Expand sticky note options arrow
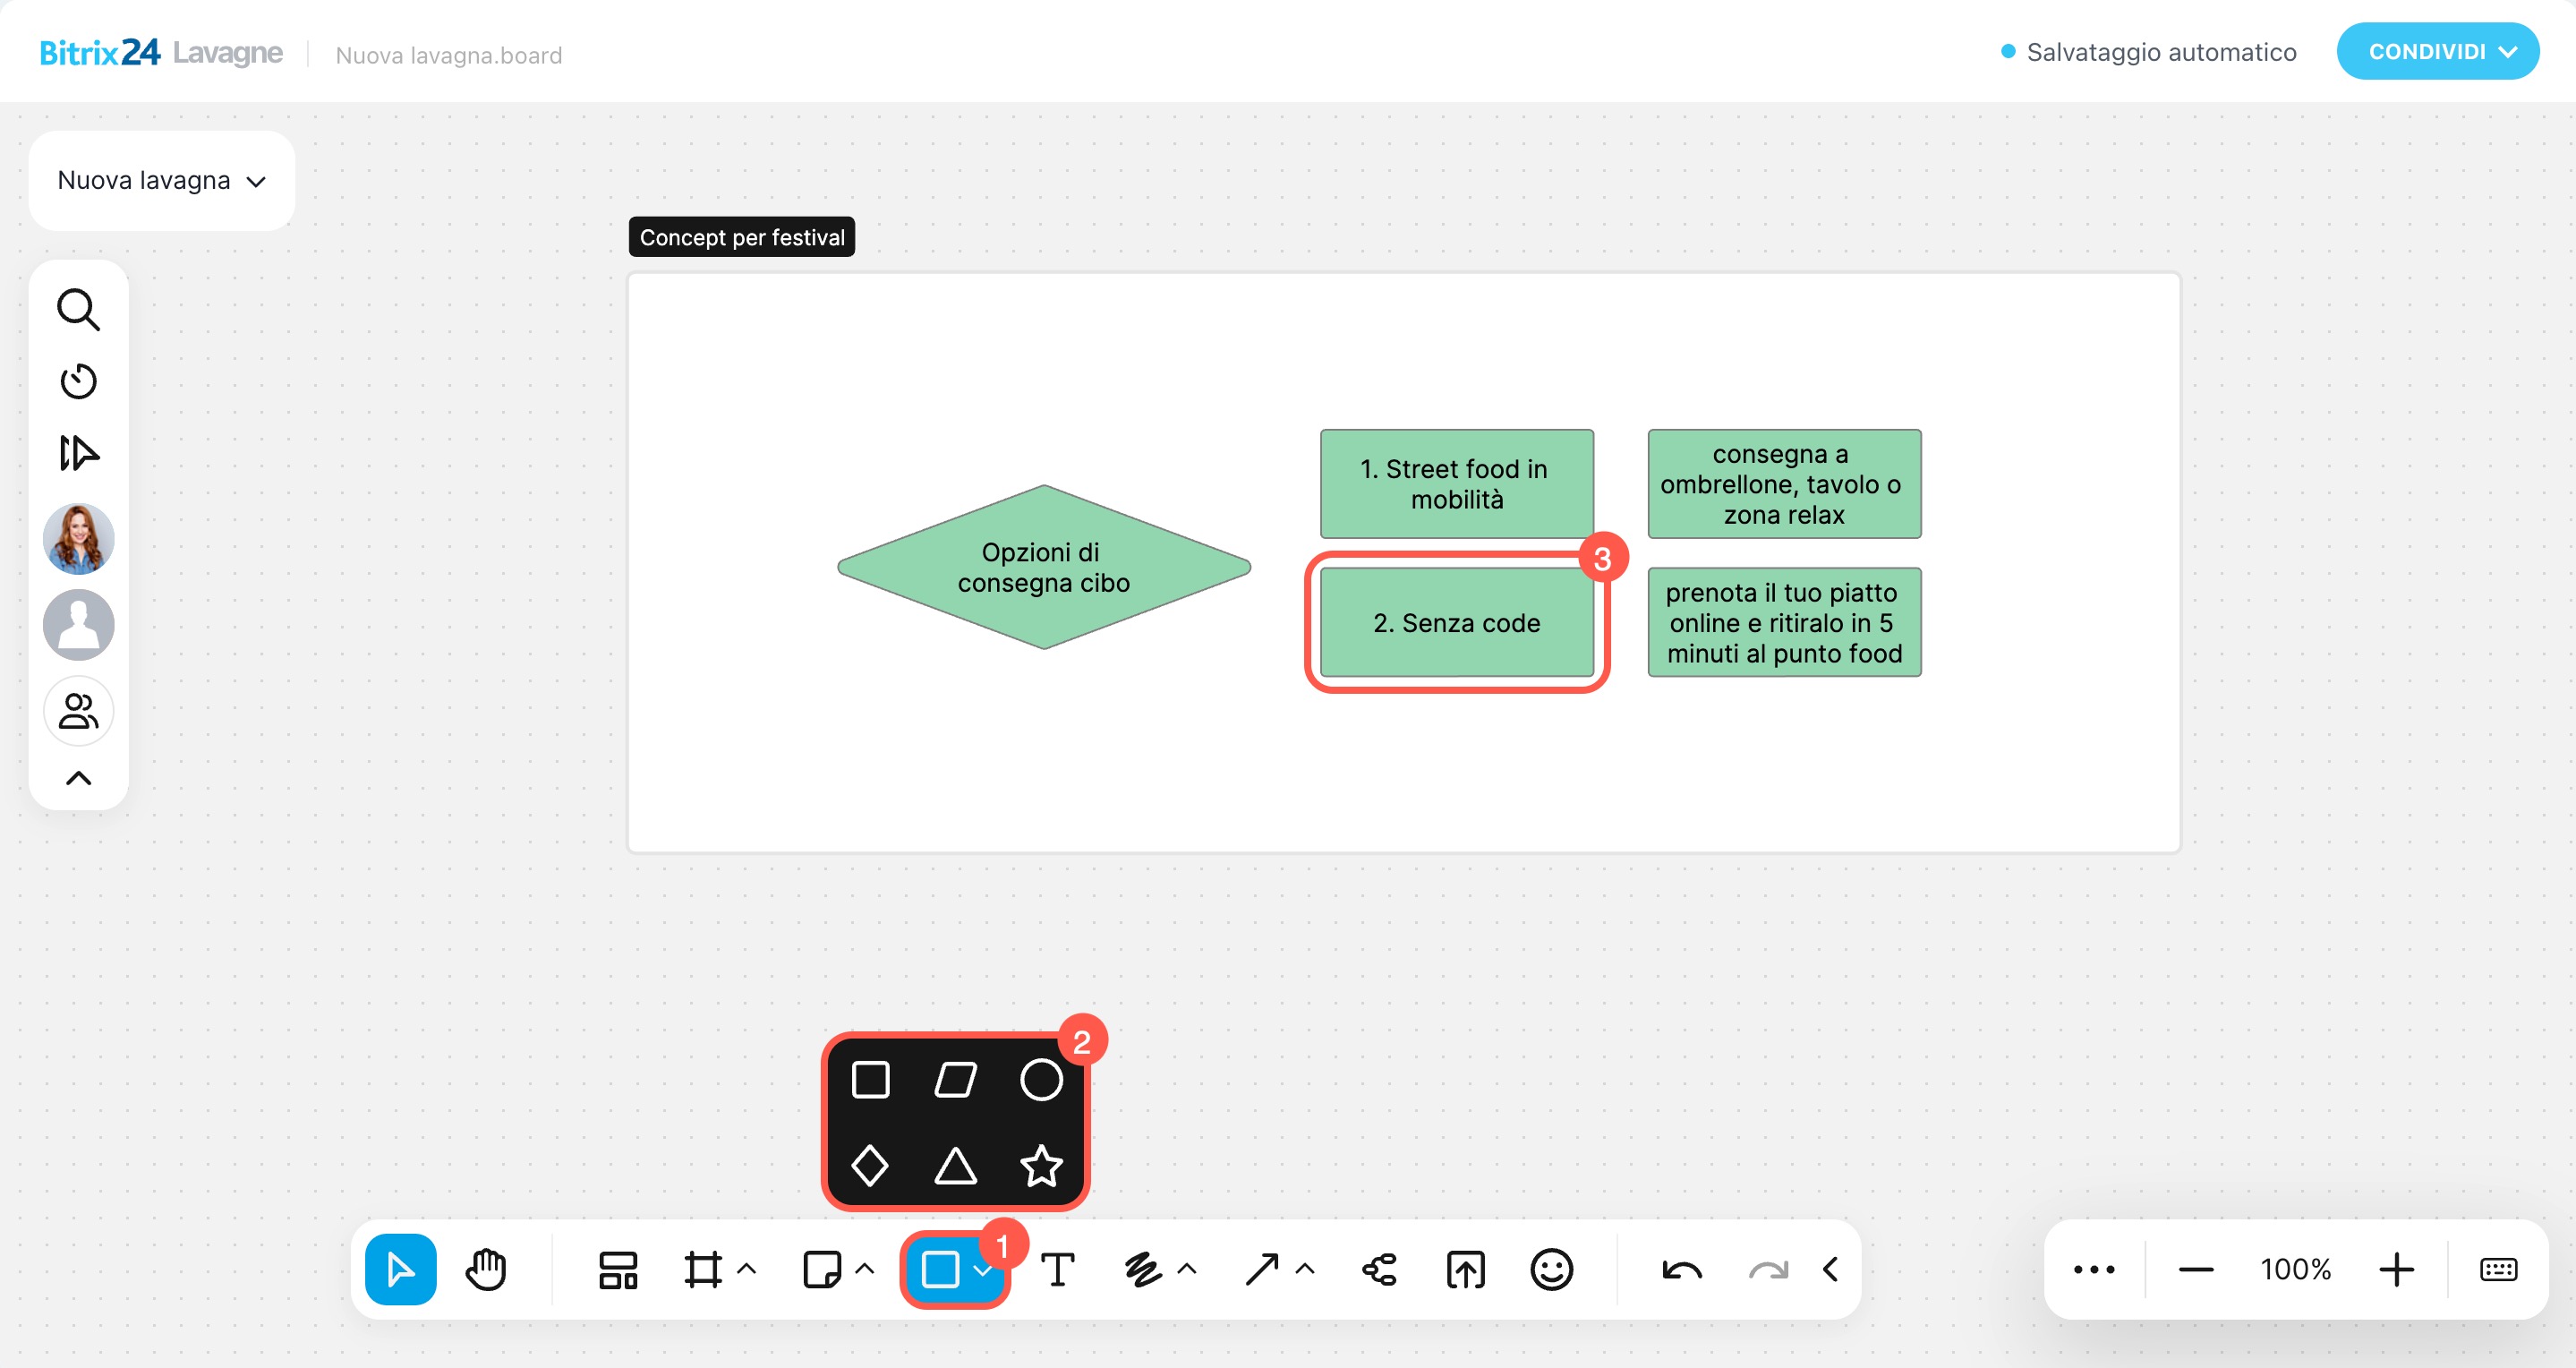 (865, 1269)
